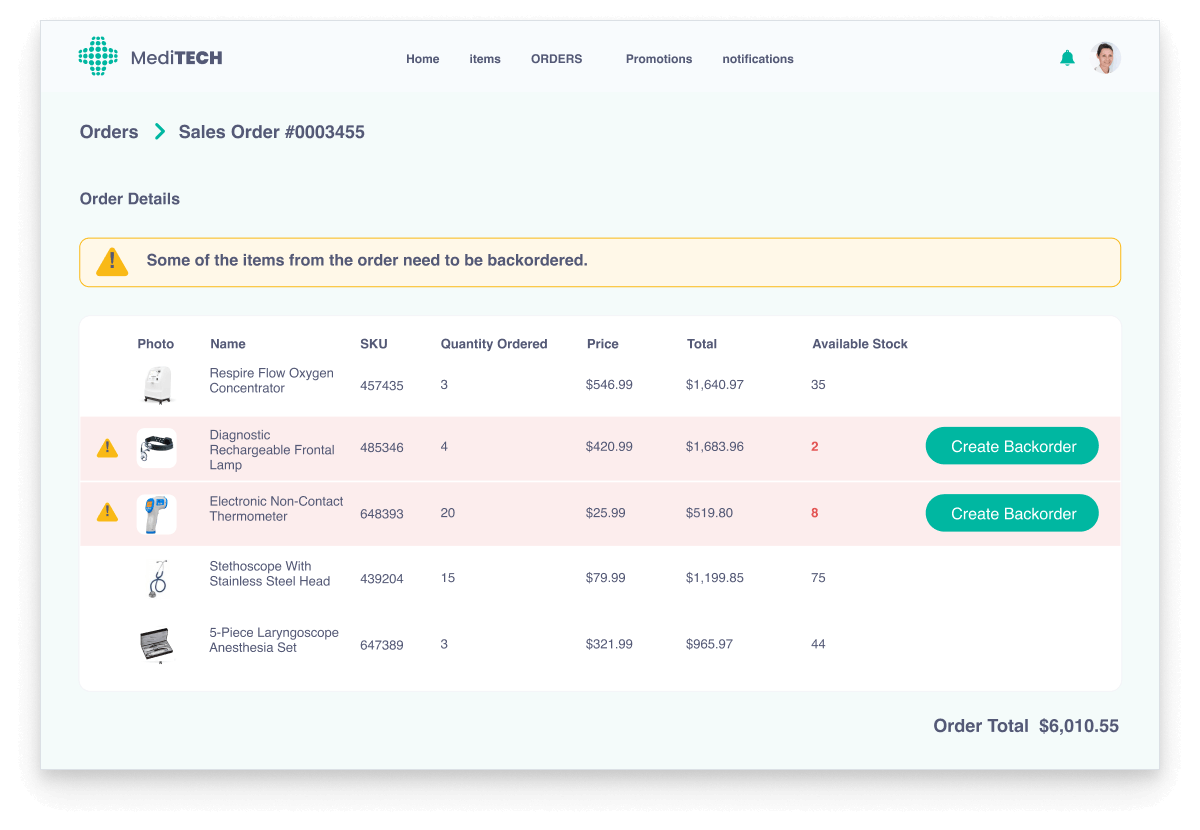The width and height of the screenshot is (1200, 830).
Task: Open the ORDERS menu
Action: [x=556, y=59]
